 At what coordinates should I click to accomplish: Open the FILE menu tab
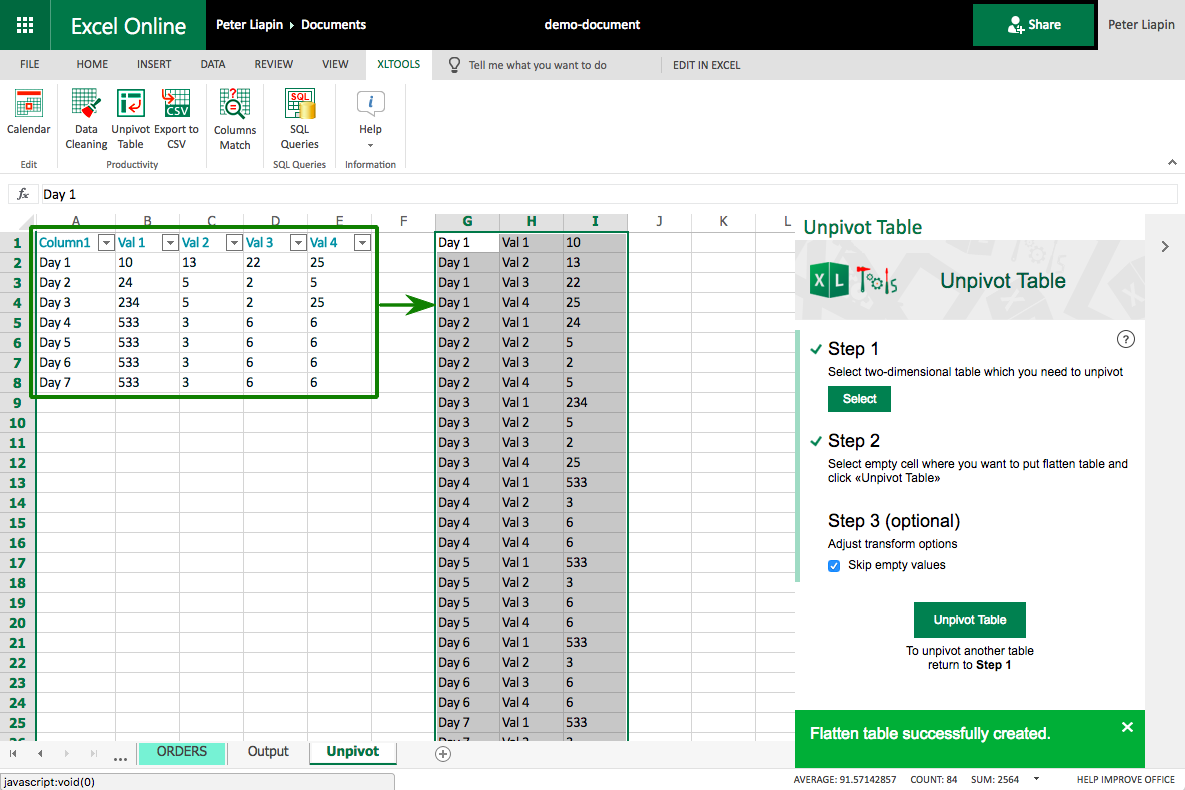pyautogui.click(x=29, y=64)
